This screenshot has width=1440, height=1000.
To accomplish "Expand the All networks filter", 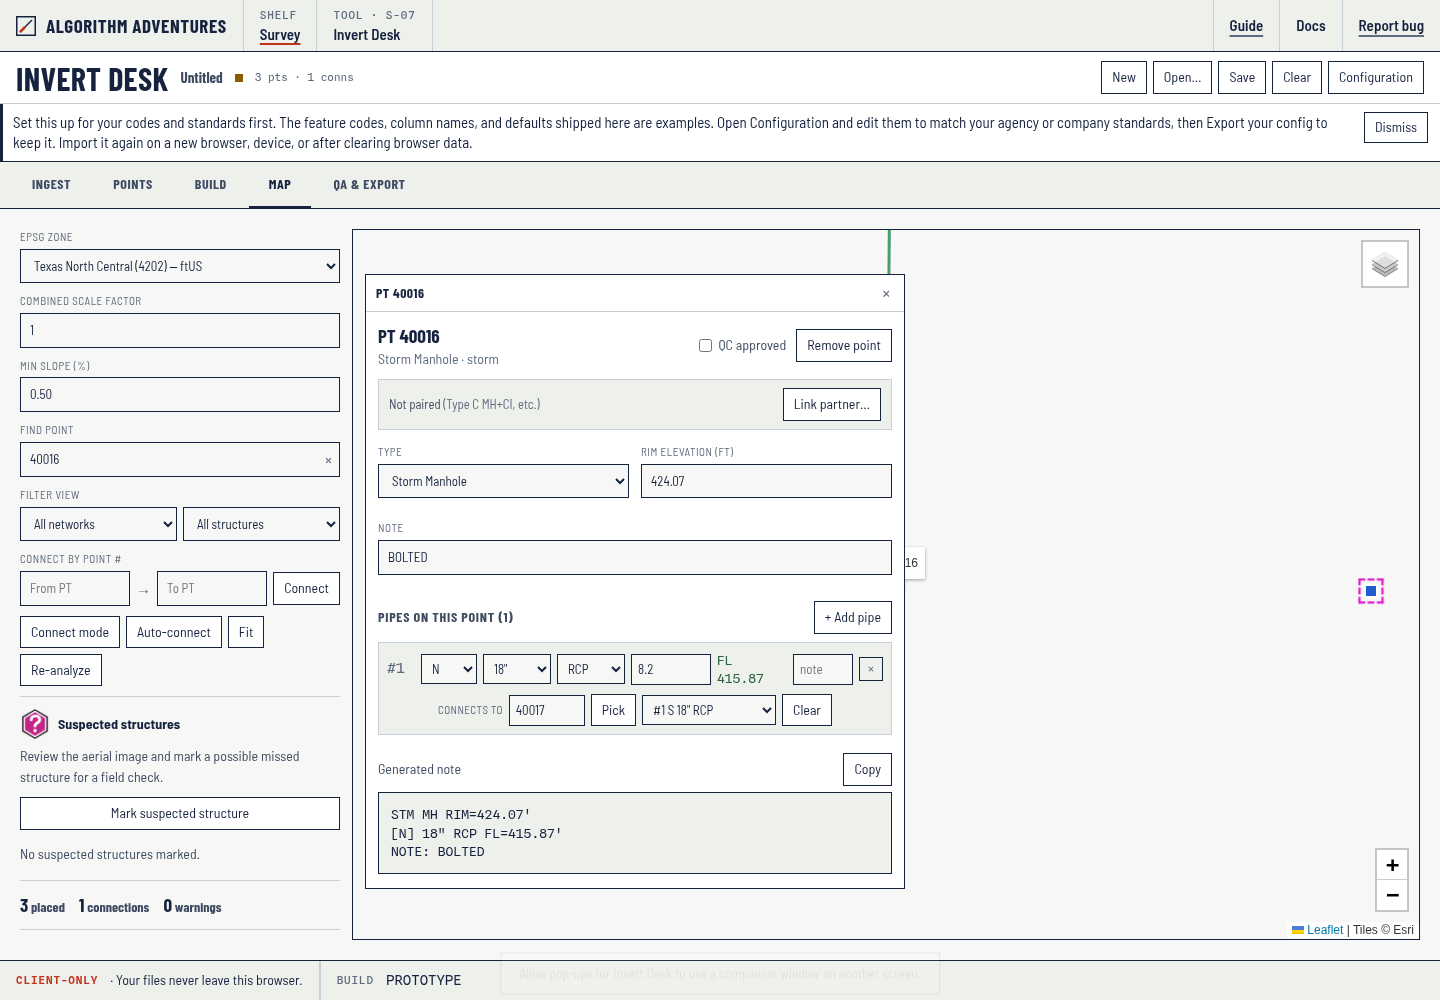I will point(98,524).
